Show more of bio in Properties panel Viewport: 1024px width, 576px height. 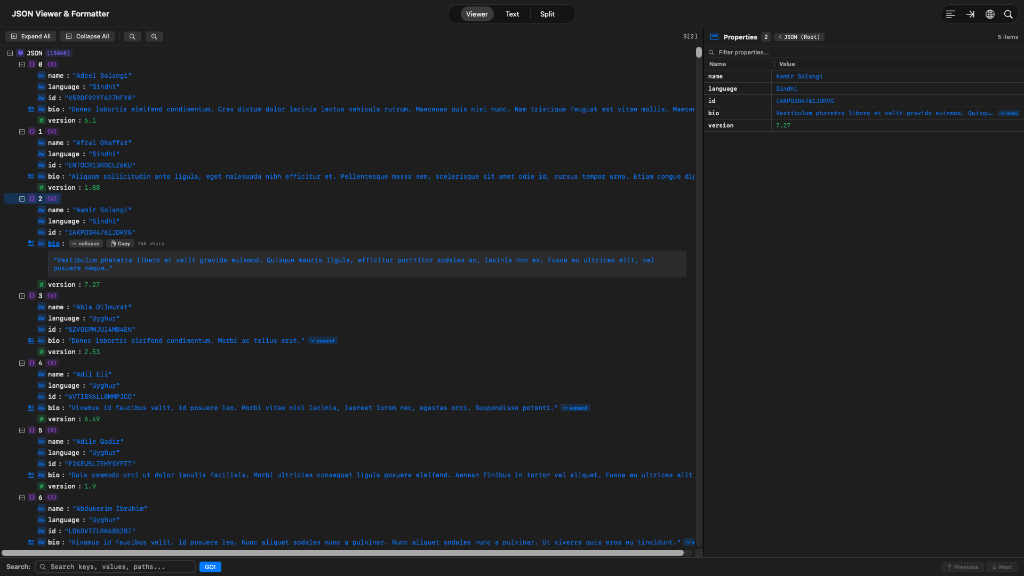click(x=1009, y=114)
